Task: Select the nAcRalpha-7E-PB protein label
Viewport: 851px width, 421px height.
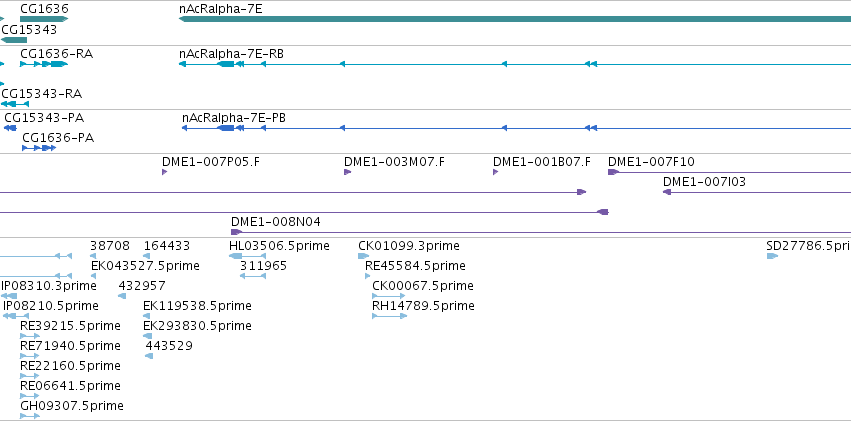Action: tap(234, 118)
